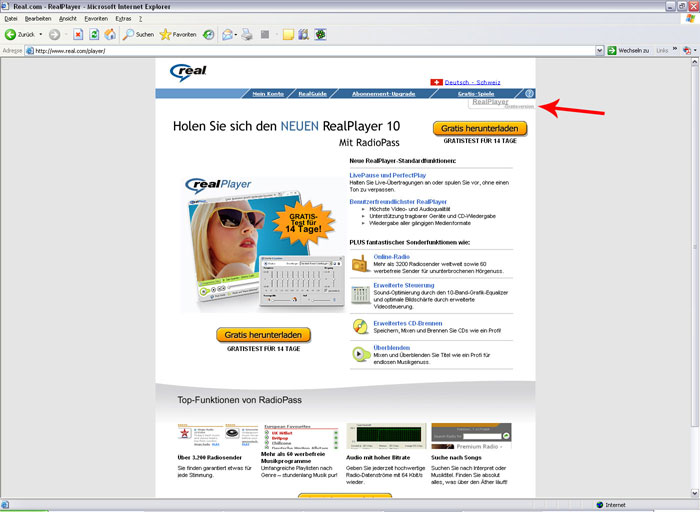Image resolution: width=700 pixels, height=512 pixels.
Task: Open the Datei menu
Action: 11,19
